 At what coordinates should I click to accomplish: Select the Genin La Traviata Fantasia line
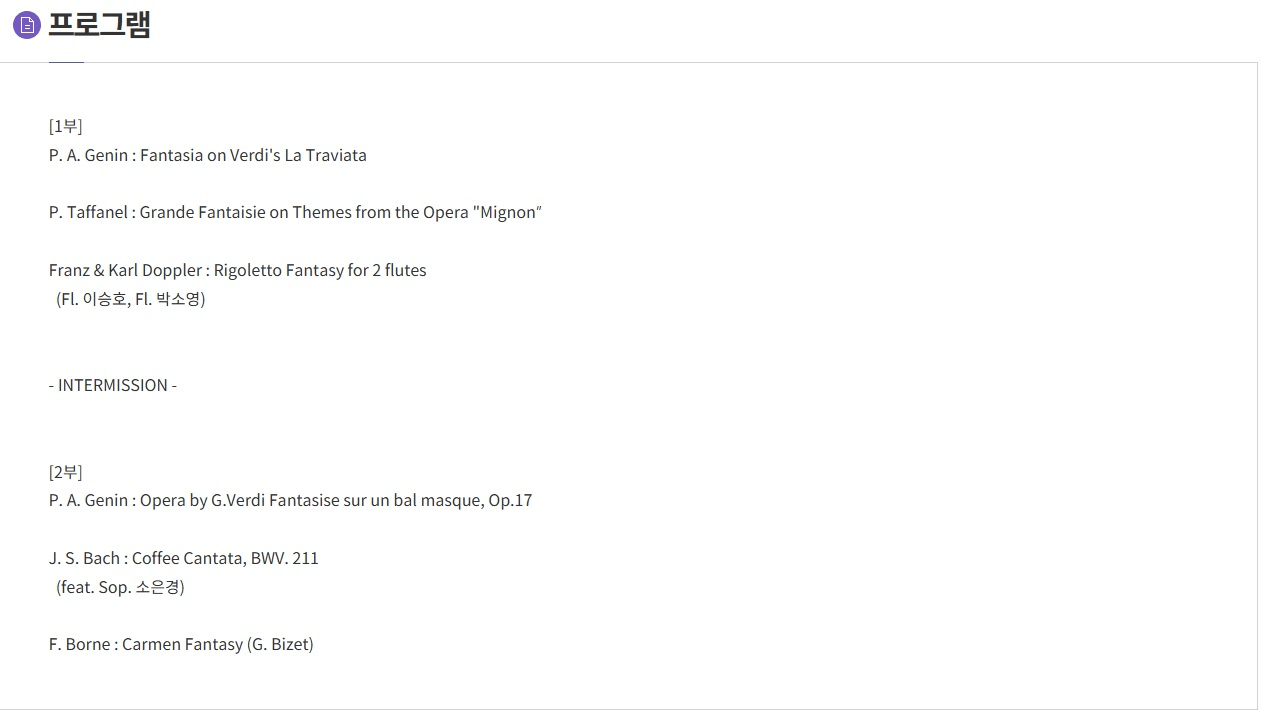pyautogui.click(x=208, y=155)
